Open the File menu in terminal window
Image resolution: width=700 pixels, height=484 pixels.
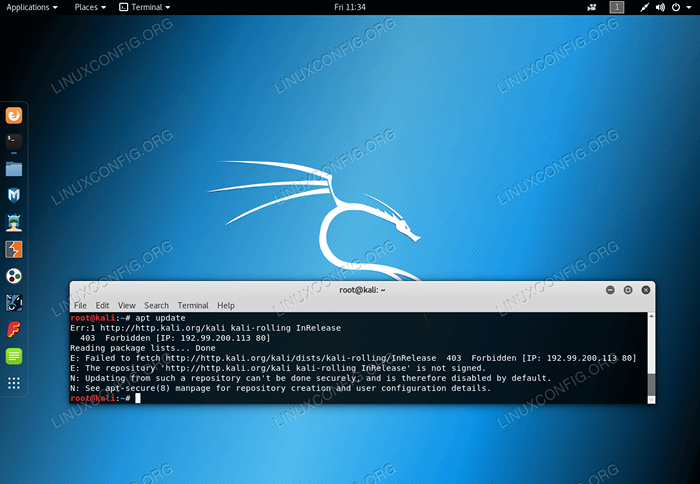coord(80,305)
